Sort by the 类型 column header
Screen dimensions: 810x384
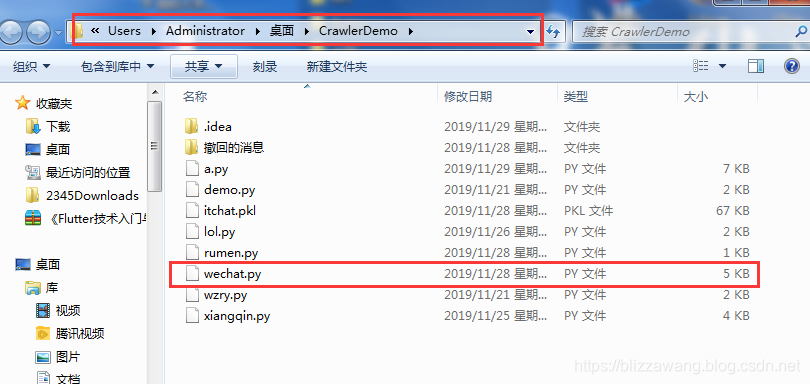(575, 96)
